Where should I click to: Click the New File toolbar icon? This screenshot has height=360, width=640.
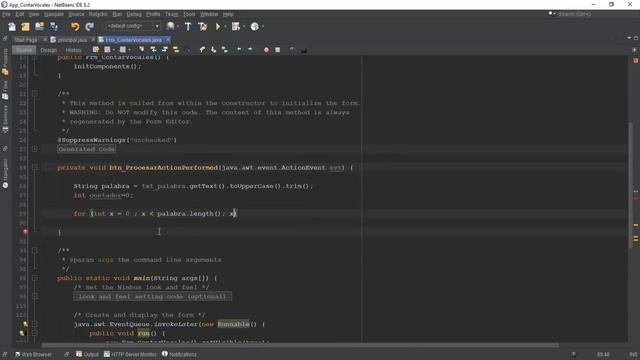coord(12,27)
